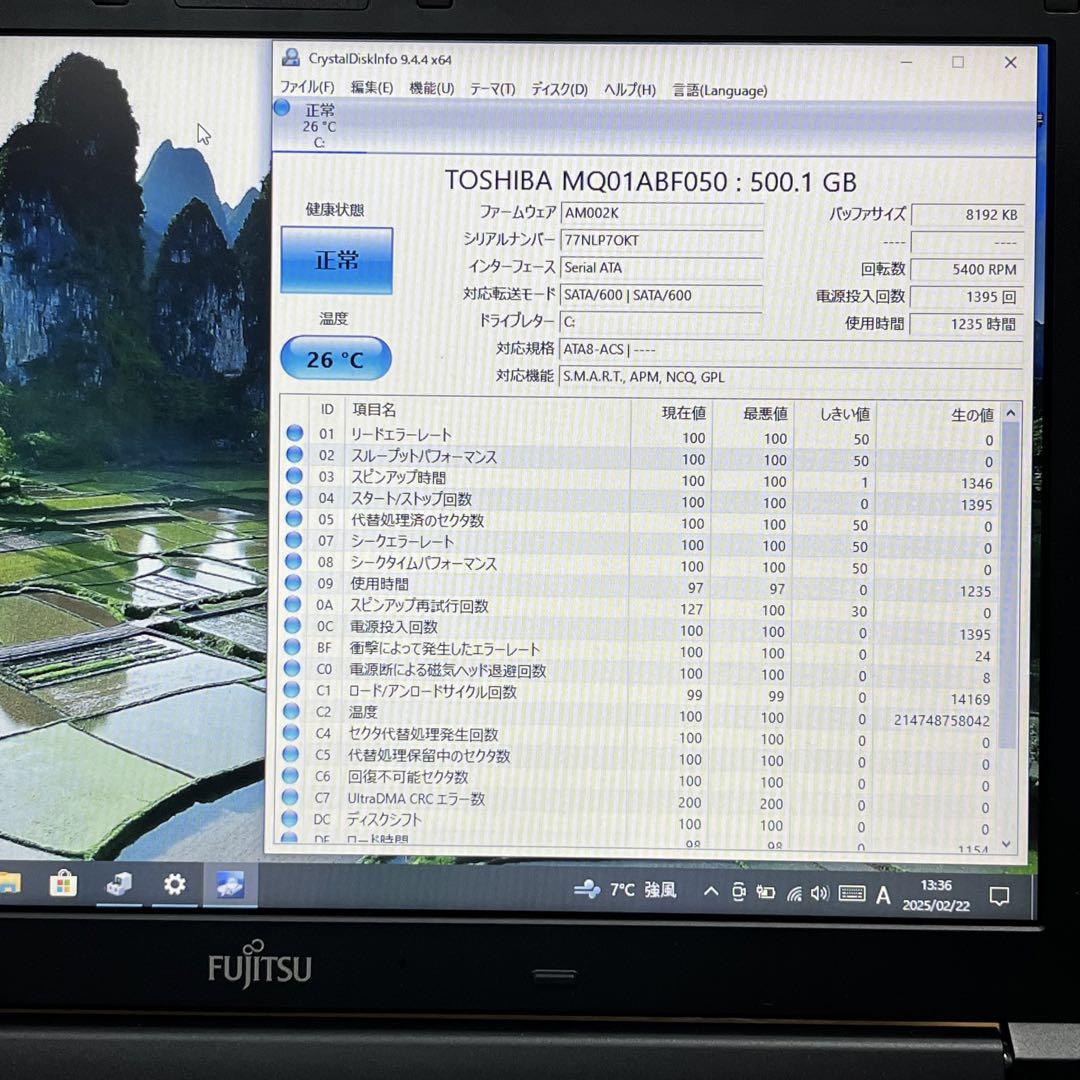Click the status circle for ID 09 使用時間 row
The width and height of the screenshot is (1080, 1080).
pos(293,583)
